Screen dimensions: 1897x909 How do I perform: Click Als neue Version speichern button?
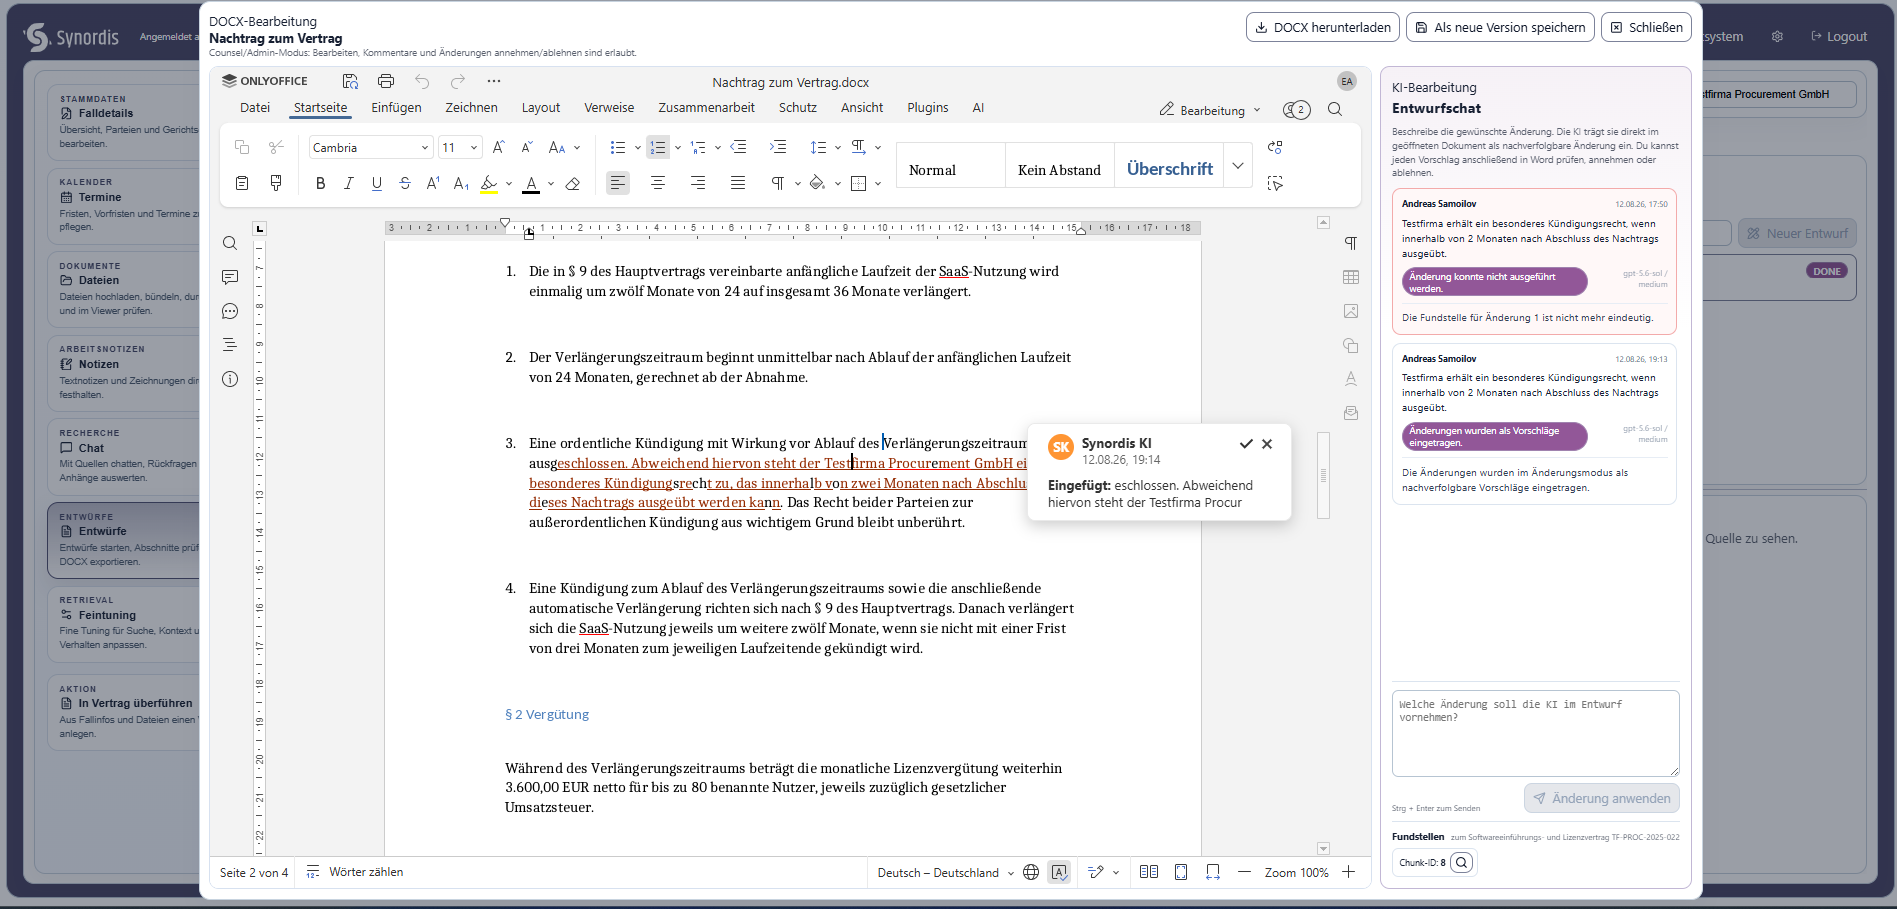click(x=1499, y=27)
